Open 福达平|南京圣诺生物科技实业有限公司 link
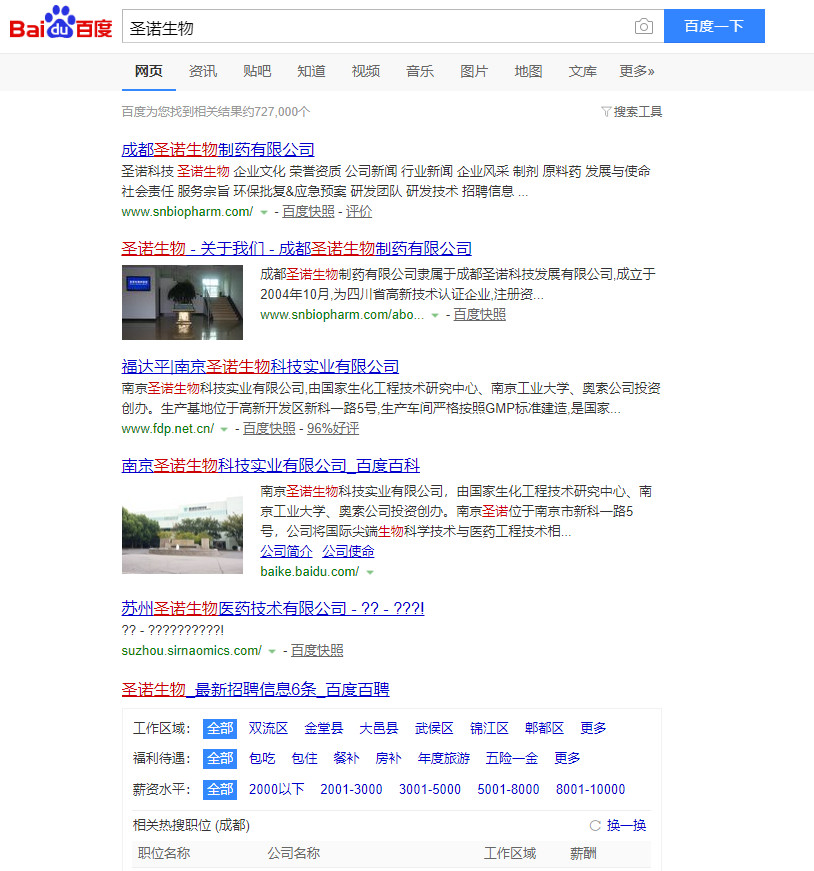 click(260, 366)
